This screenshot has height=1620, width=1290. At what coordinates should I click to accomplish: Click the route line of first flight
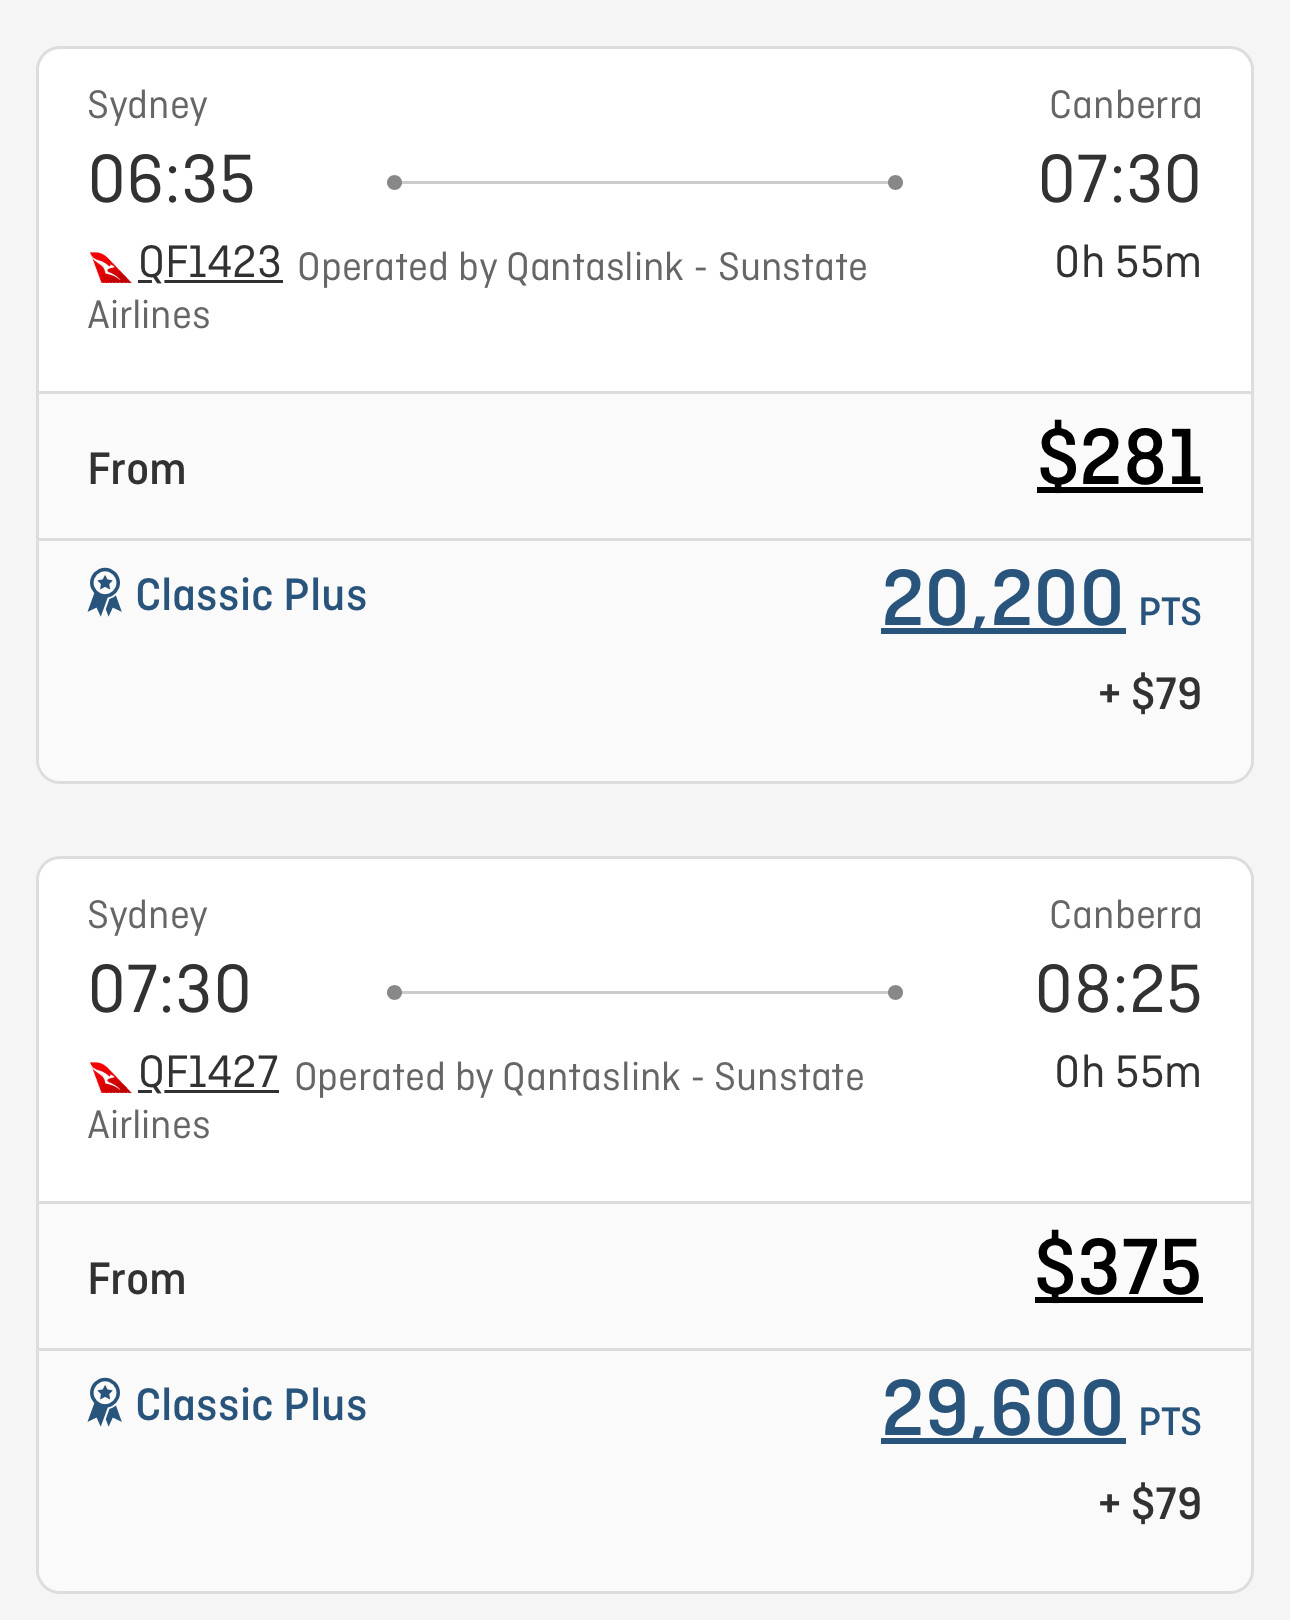click(x=645, y=182)
